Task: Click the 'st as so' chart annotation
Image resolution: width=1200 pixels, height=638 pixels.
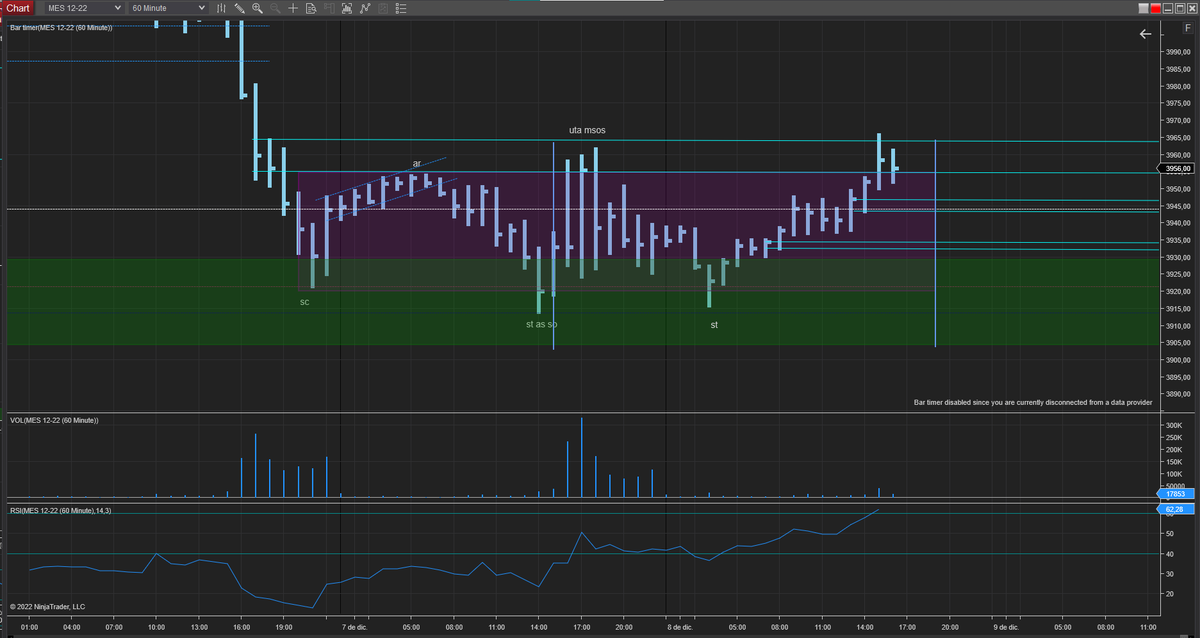Action: (x=541, y=324)
